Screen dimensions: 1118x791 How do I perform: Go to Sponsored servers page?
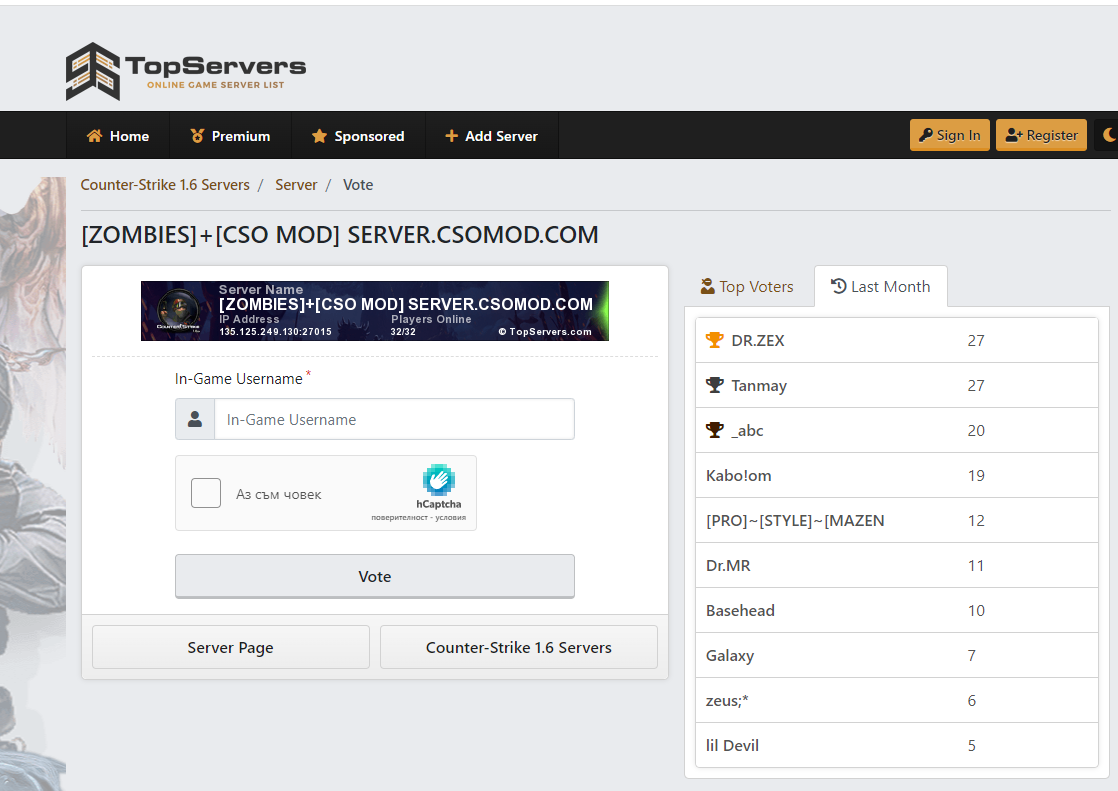[x=358, y=136]
